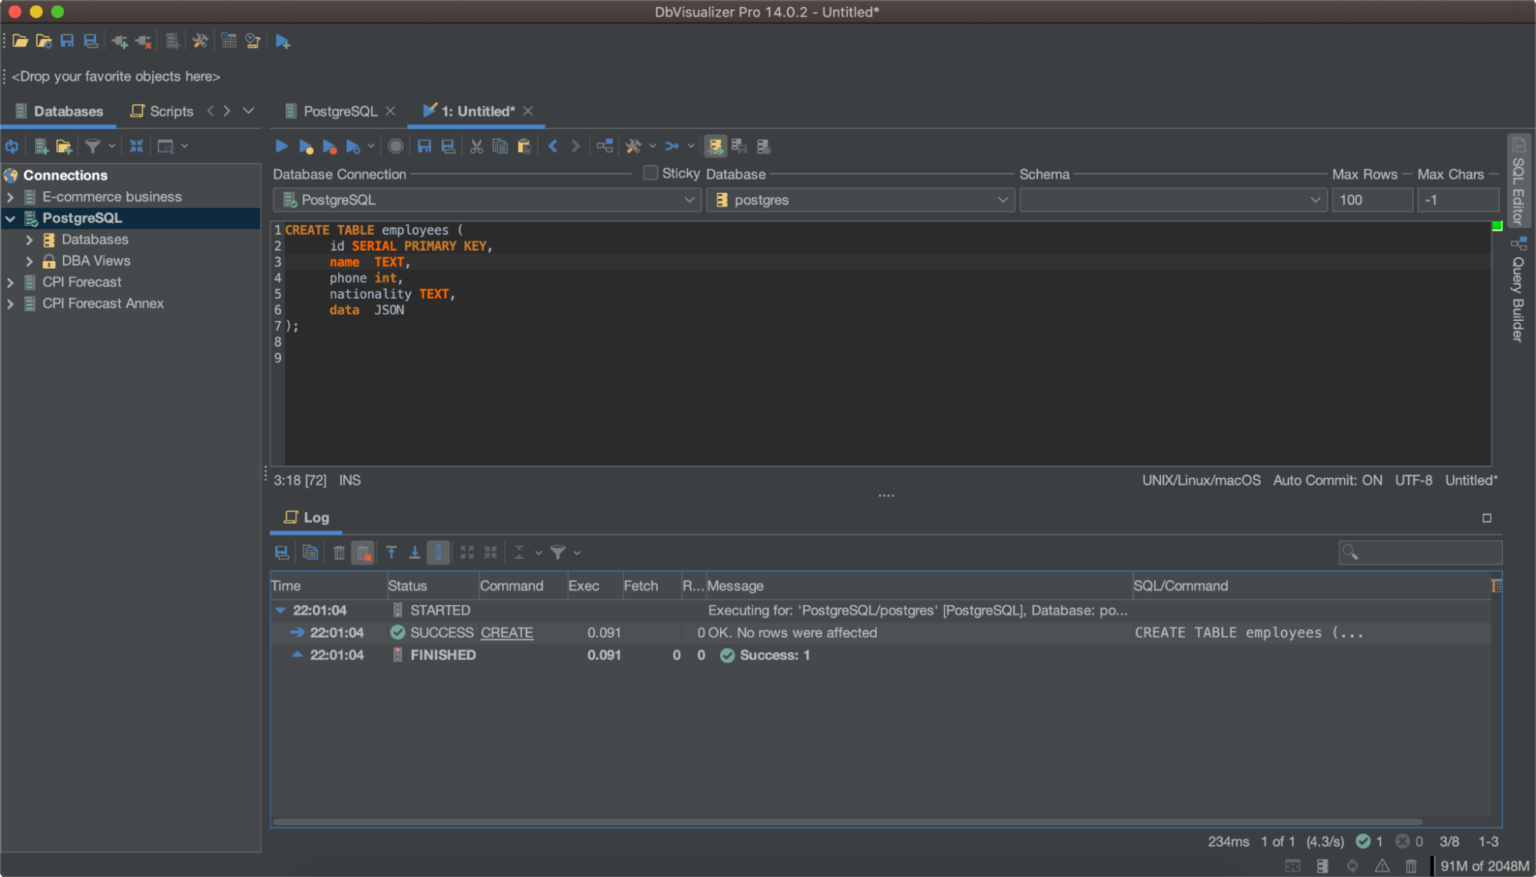Click the Paste icon in the editor toolbar
Screen dimensions: 1536x877
point(523,146)
